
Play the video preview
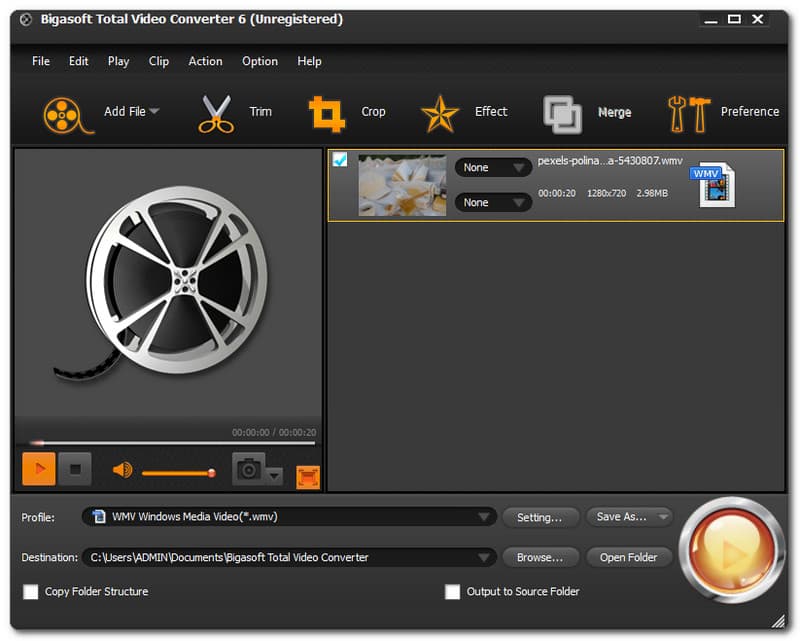(x=39, y=469)
